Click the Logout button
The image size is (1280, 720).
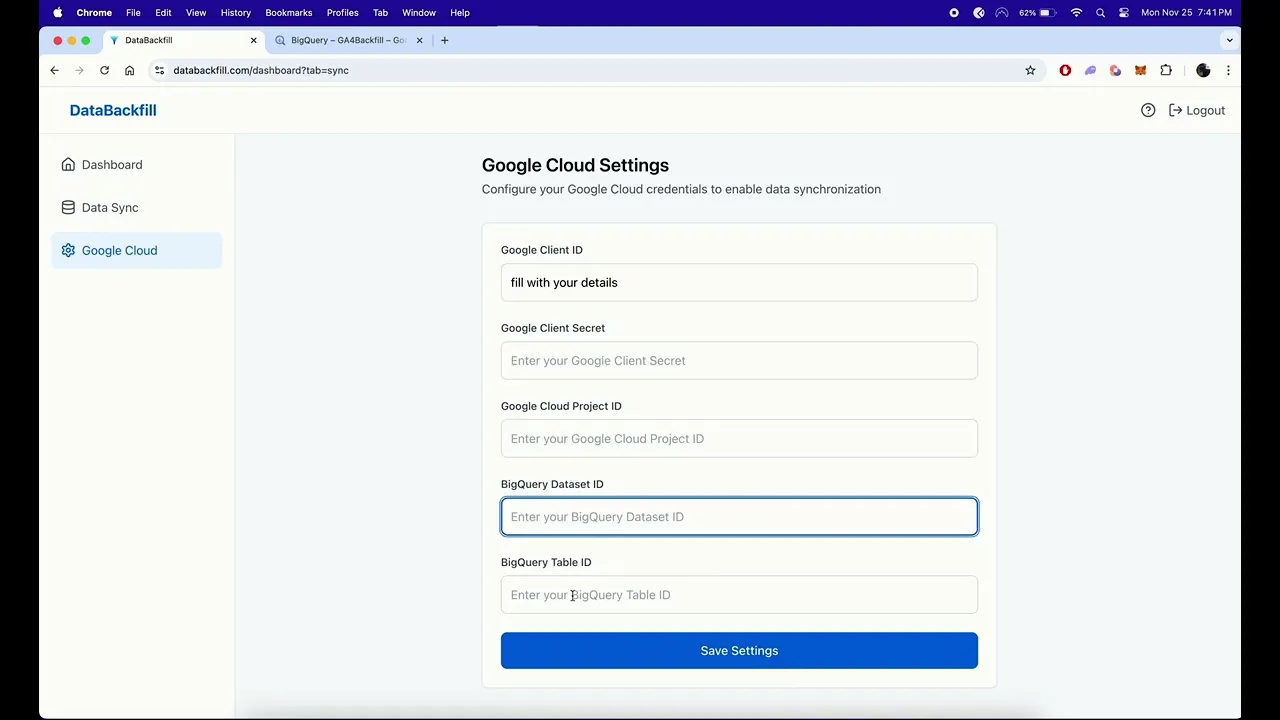[1197, 110]
